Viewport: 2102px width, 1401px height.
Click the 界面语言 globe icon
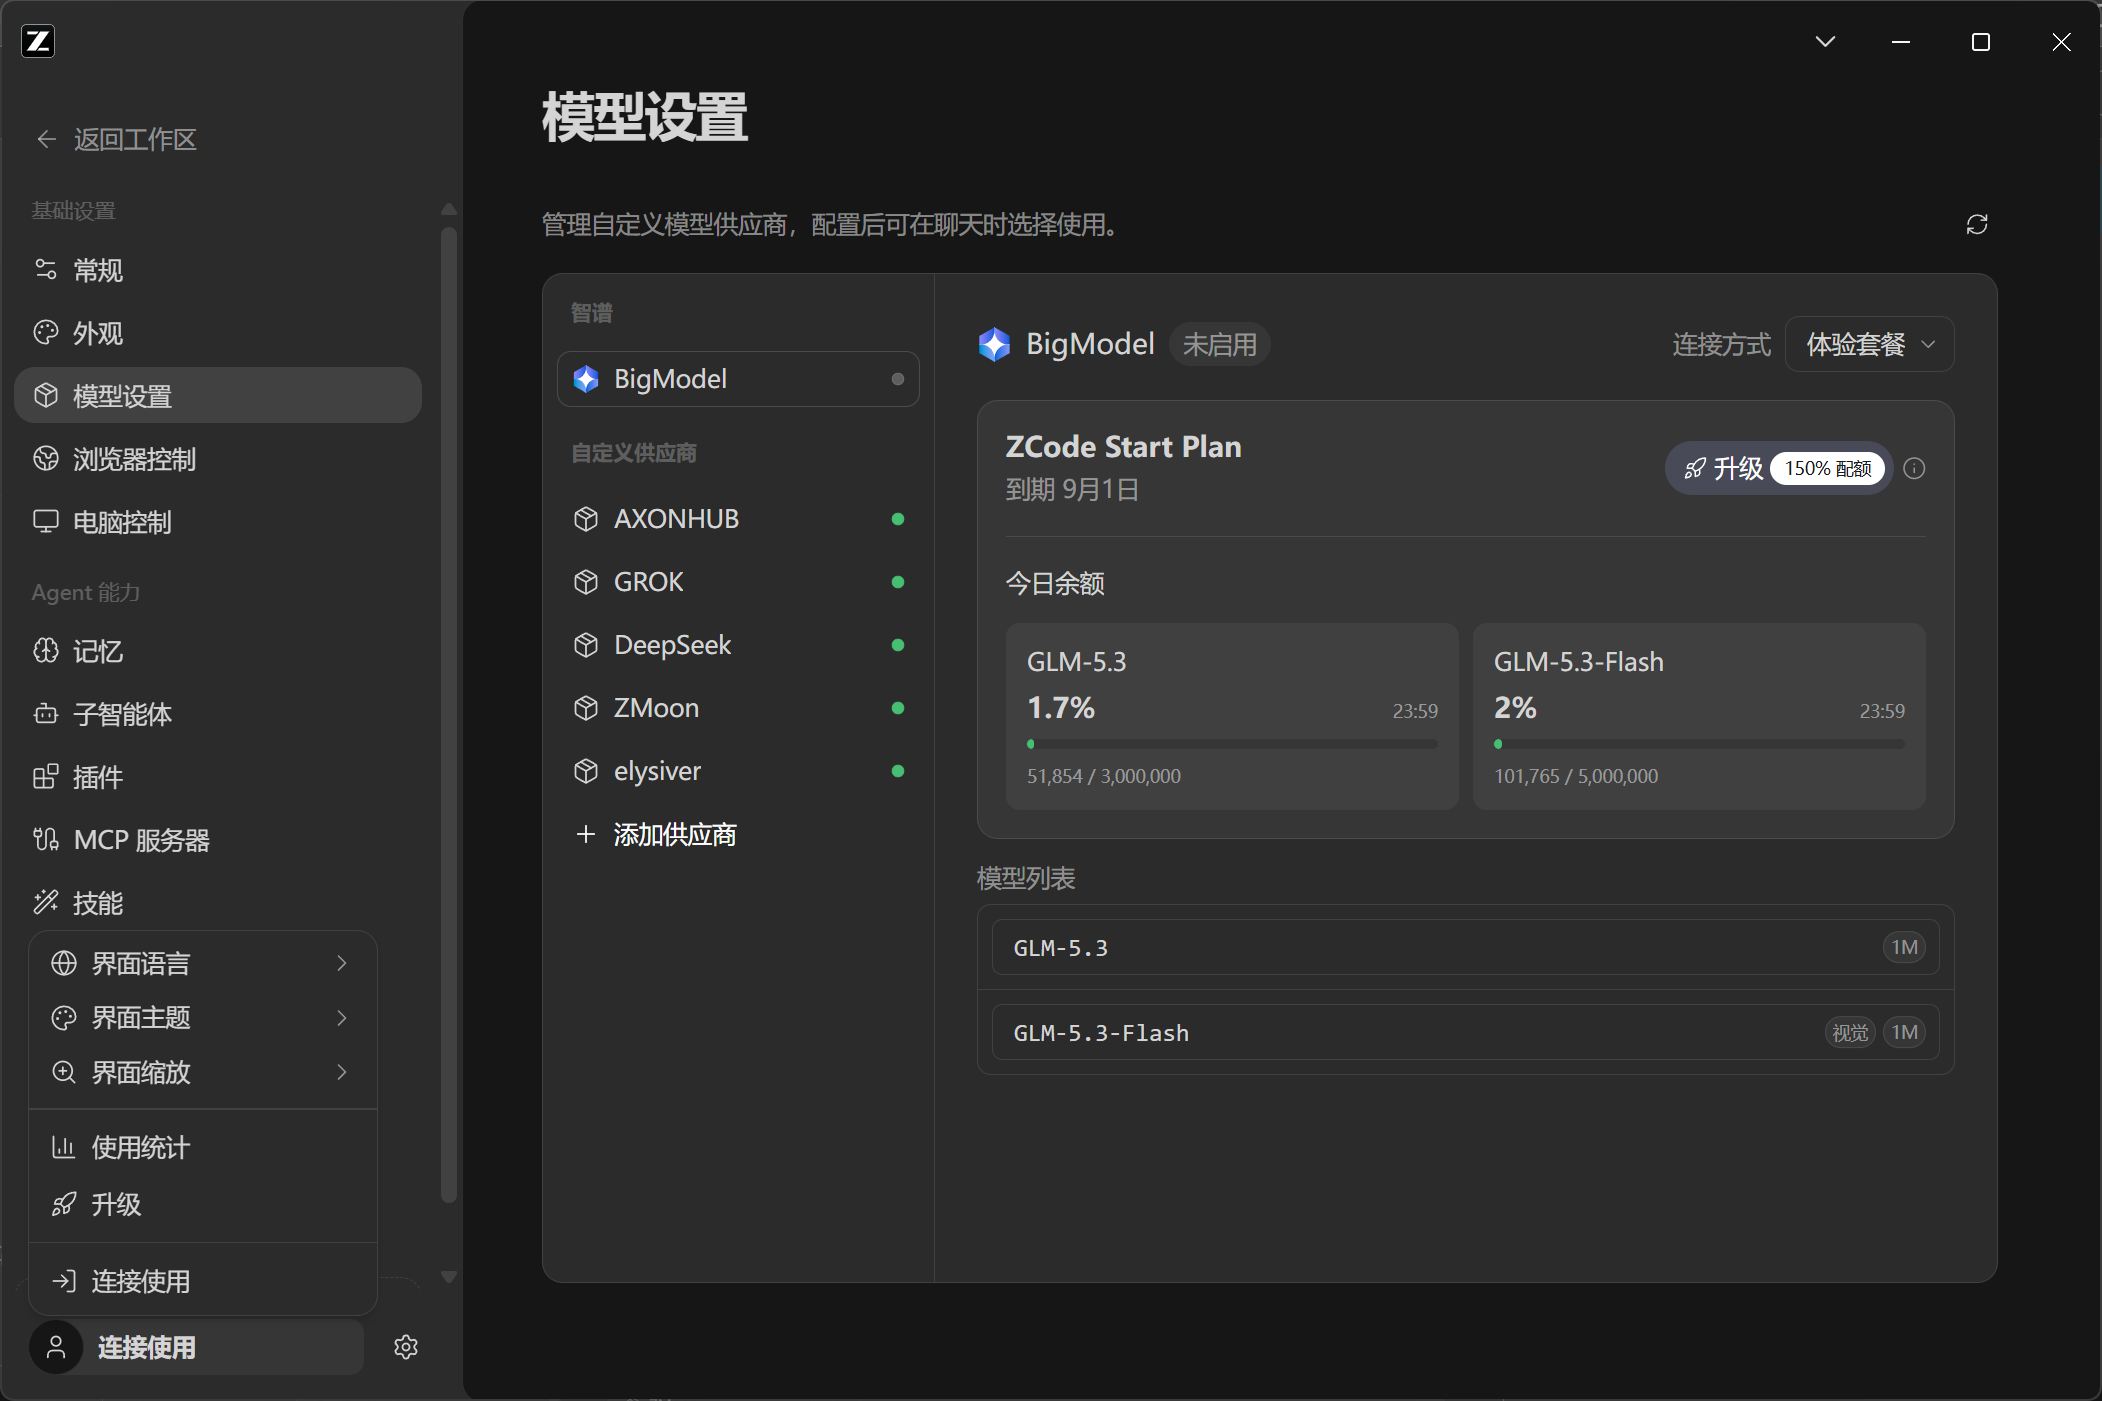tap(64, 963)
